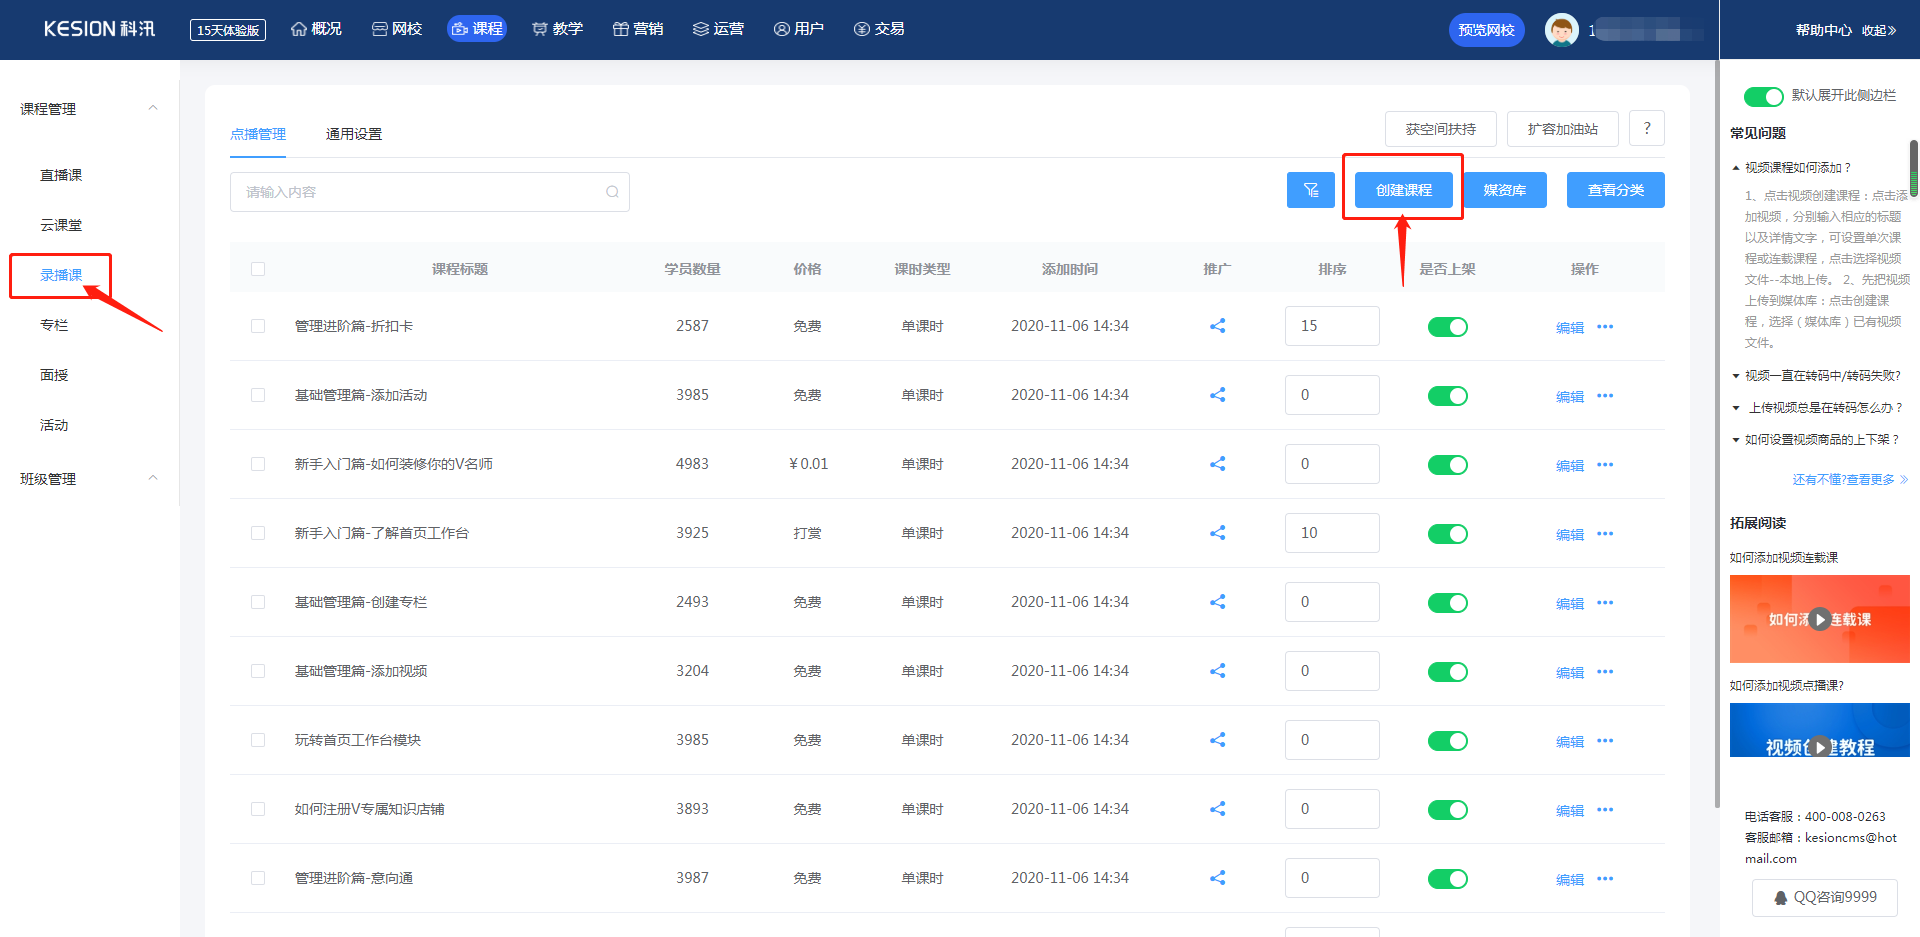This screenshot has width=1920, height=937.
Task: Click the user avatar in top bar
Action: tap(1561, 30)
